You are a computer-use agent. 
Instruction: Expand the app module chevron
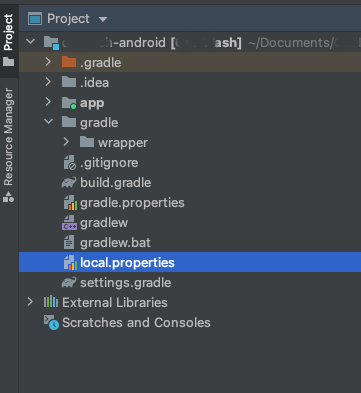tap(48, 102)
